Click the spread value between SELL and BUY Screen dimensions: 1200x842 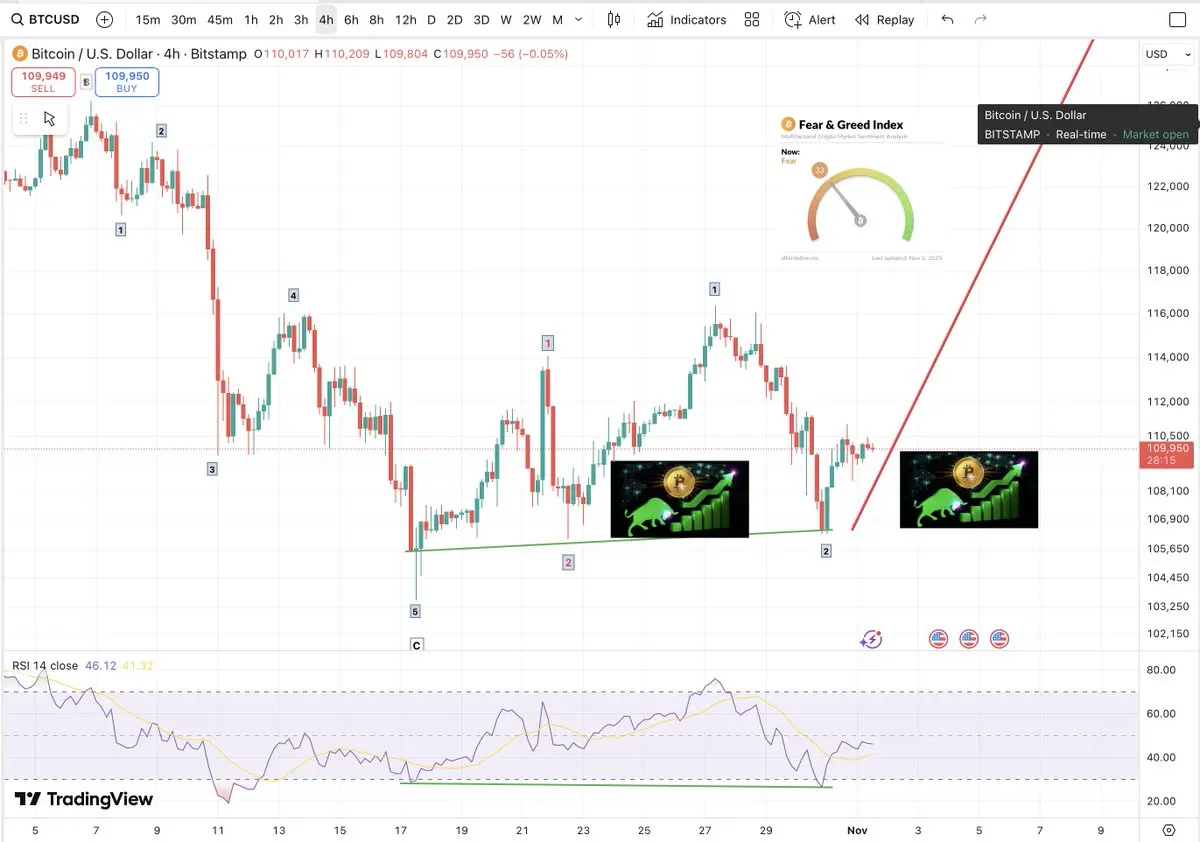86,82
